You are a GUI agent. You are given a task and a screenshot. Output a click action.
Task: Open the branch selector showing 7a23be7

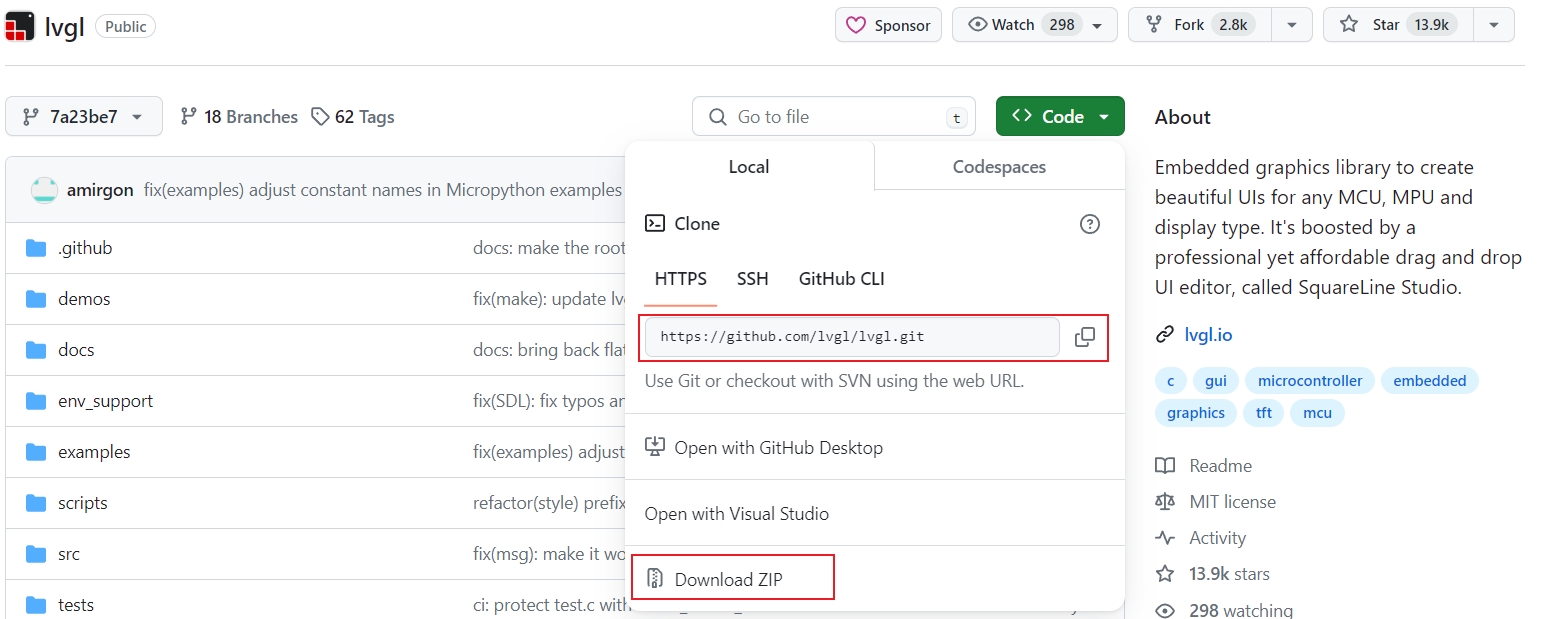(x=84, y=116)
